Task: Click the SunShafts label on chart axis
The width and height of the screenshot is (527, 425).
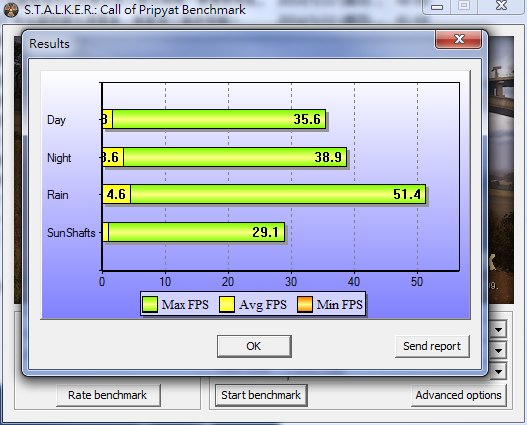Action: coord(71,233)
